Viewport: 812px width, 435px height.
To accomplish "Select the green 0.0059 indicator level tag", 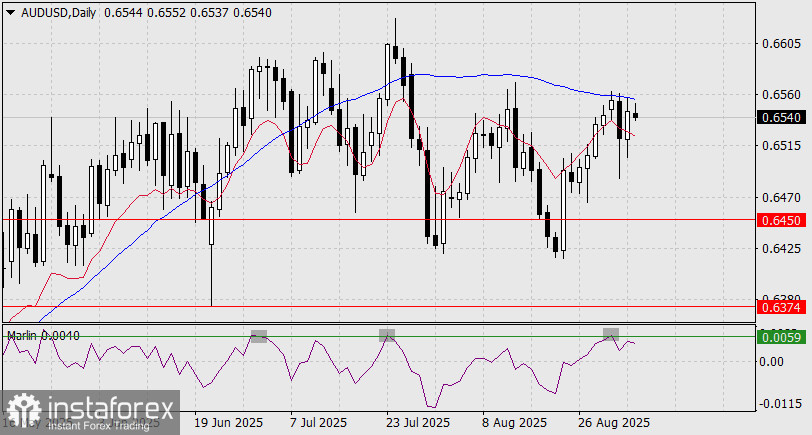I will tap(782, 338).
